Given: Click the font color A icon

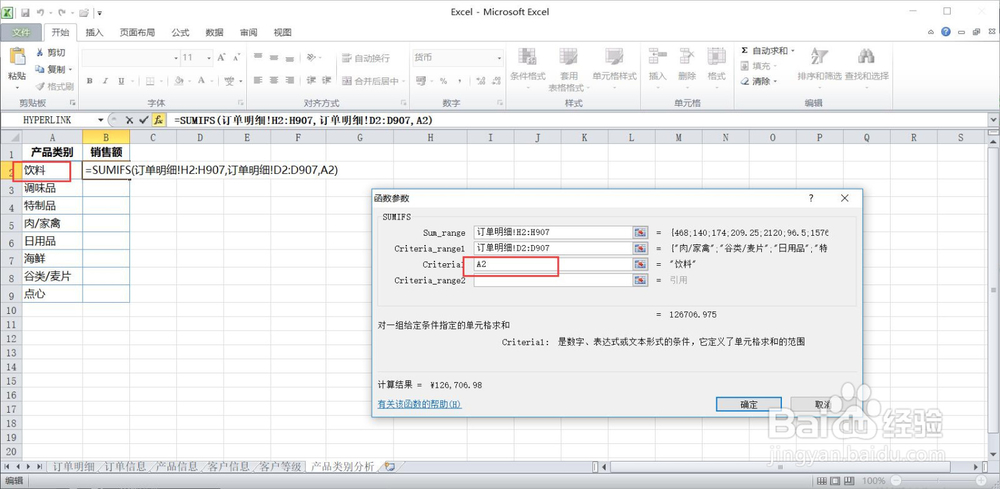Looking at the screenshot, I should click(202, 81).
